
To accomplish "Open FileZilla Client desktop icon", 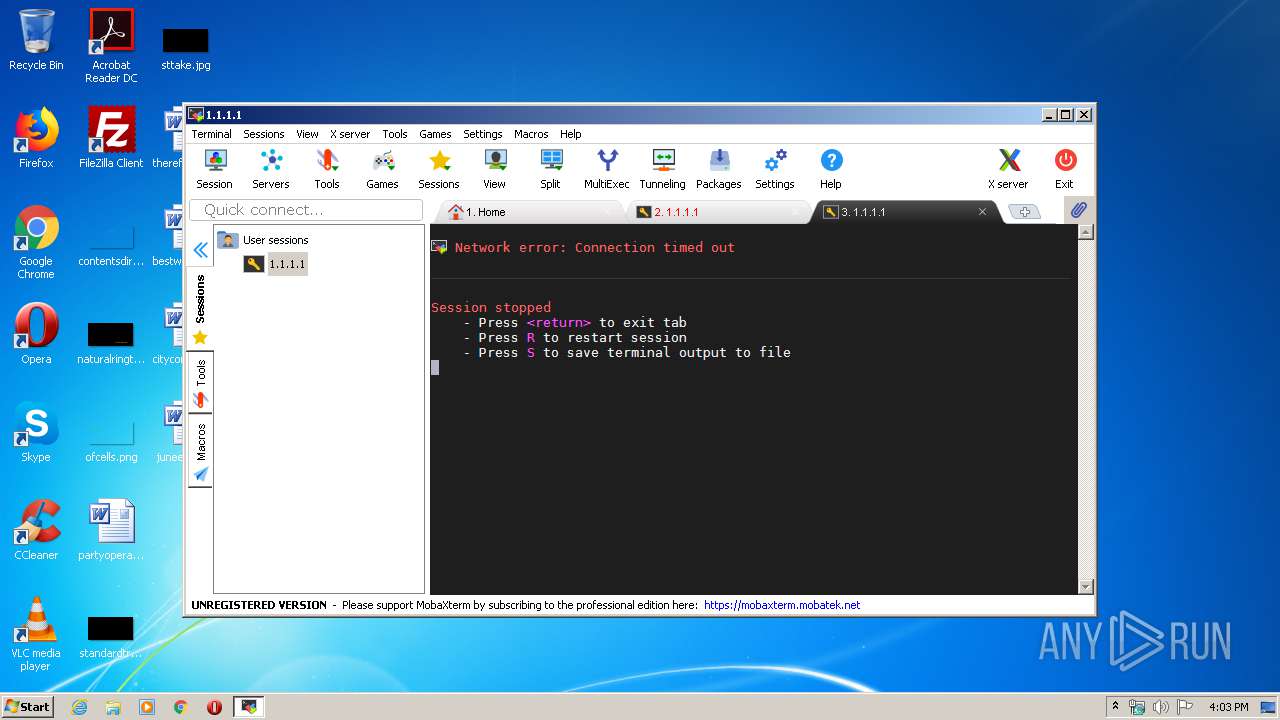I will point(111,138).
